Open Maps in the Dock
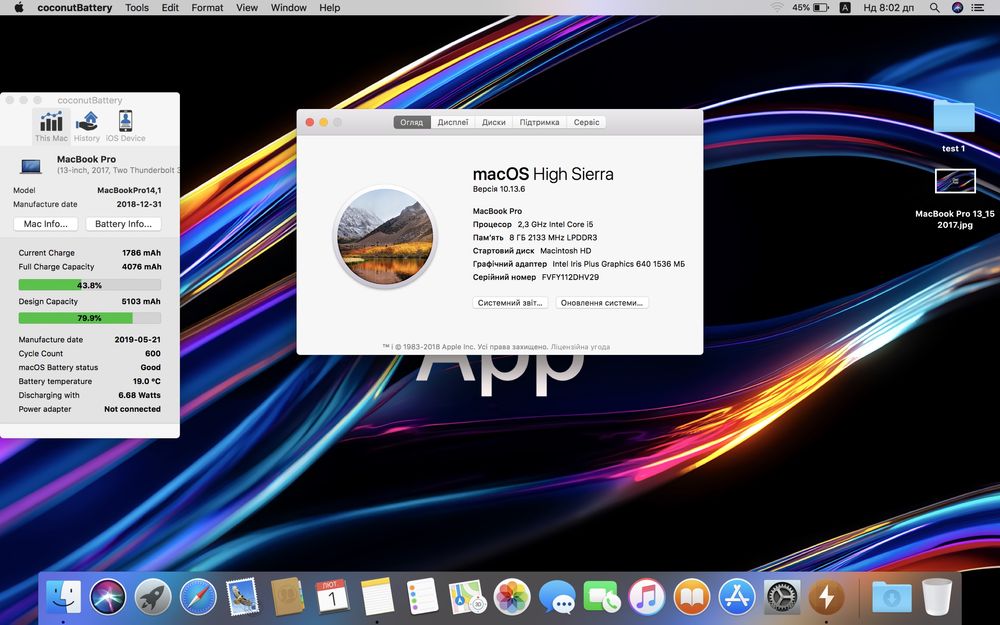Image resolution: width=1000 pixels, height=625 pixels. (x=467, y=598)
